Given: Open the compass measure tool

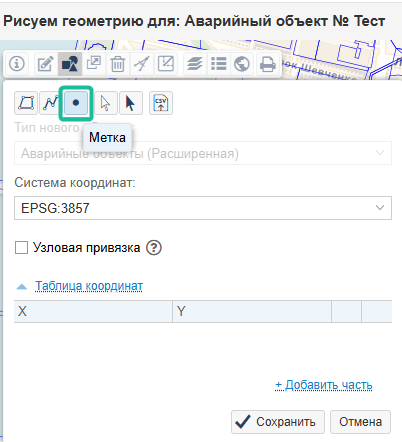Looking at the screenshot, I should pos(142,63).
